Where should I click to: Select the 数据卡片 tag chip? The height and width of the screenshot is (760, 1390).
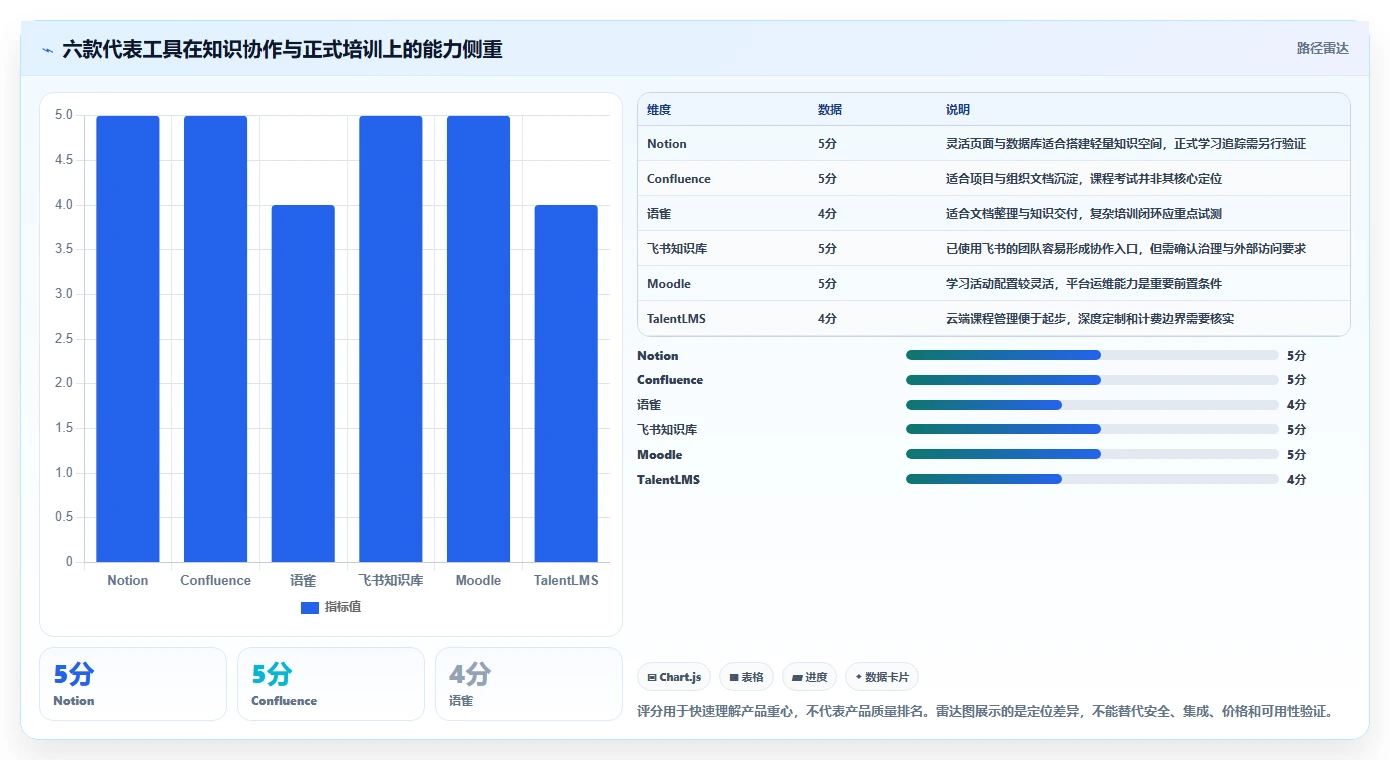click(x=882, y=677)
